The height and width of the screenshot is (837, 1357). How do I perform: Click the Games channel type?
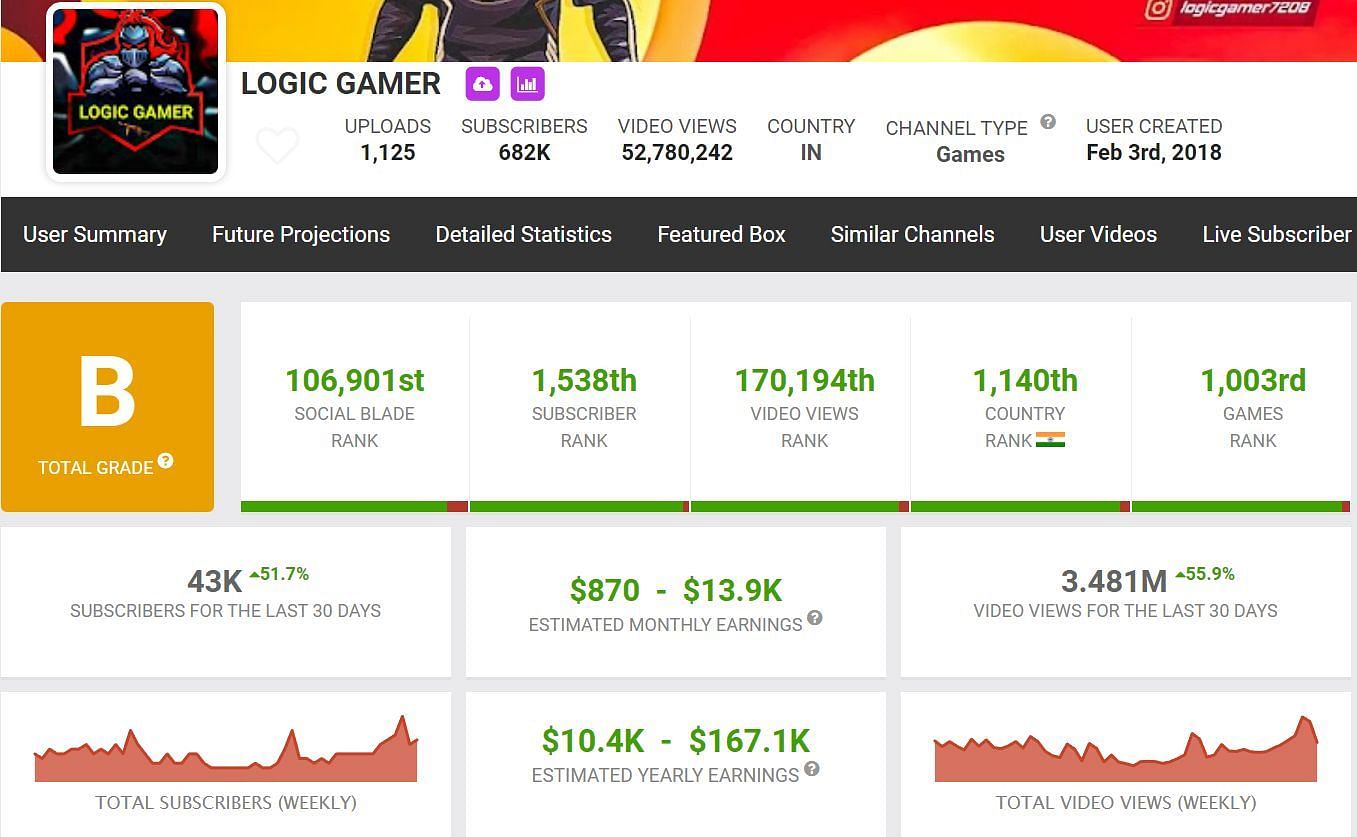click(970, 155)
